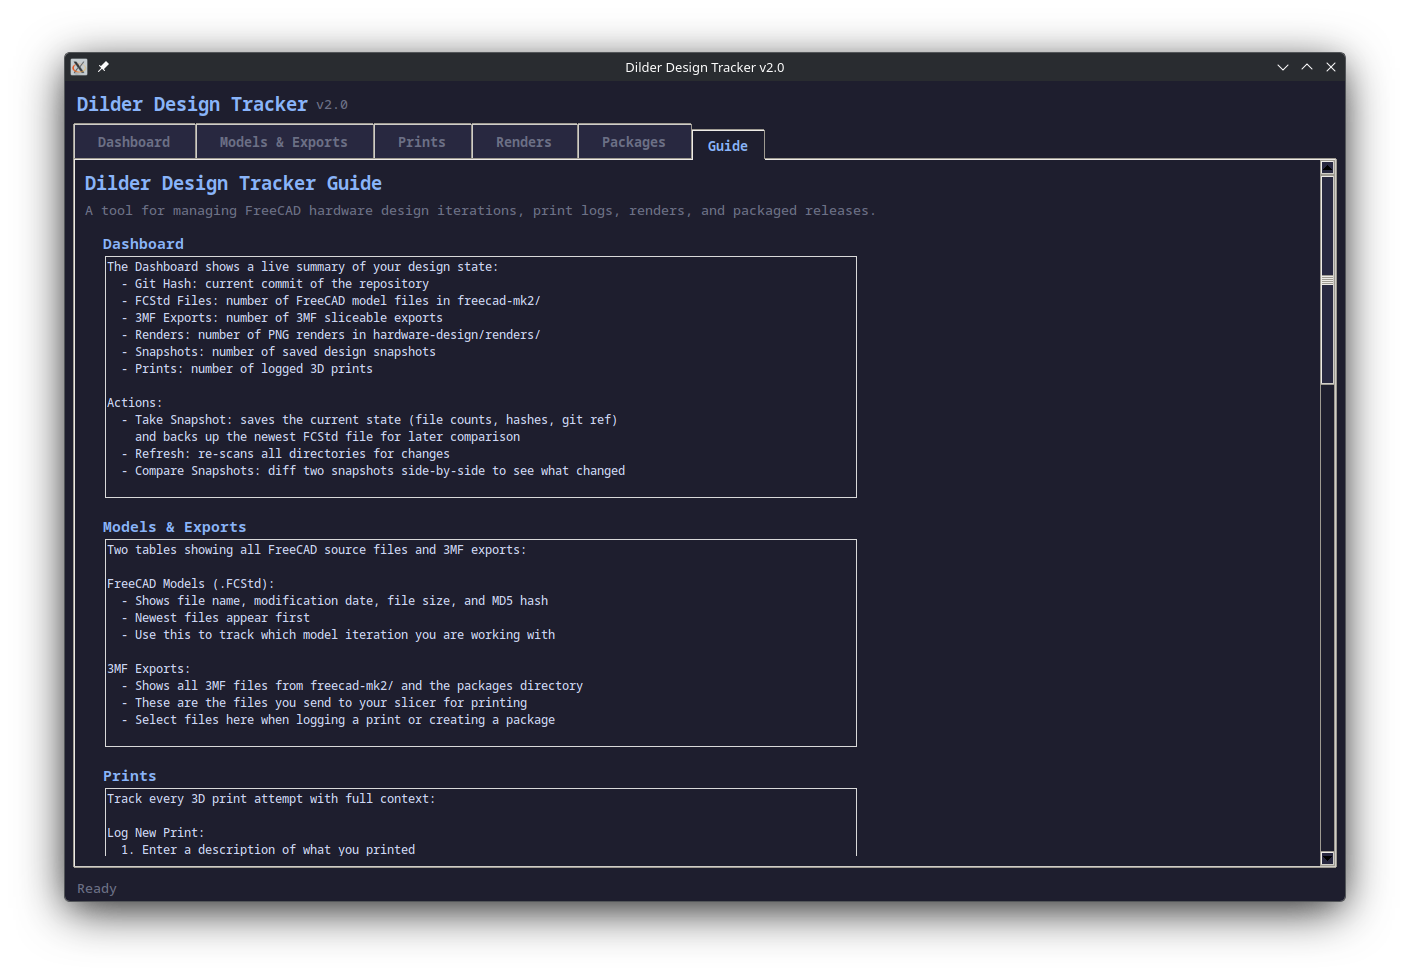Screen dimensions: 1410x978
Task: Click the line 'FCStd Files: number of FreeCAD model files'
Action: [331, 301]
